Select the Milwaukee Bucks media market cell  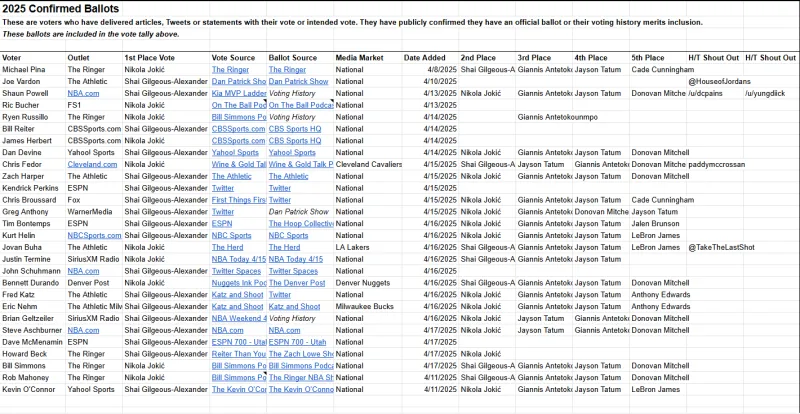[x=368, y=306]
